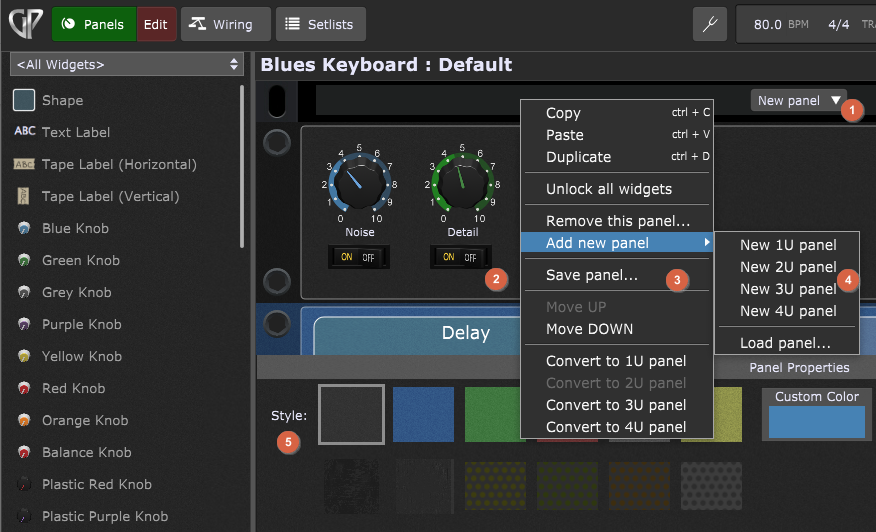
Task: Click the Panel Properties header
Action: pos(799,367)
